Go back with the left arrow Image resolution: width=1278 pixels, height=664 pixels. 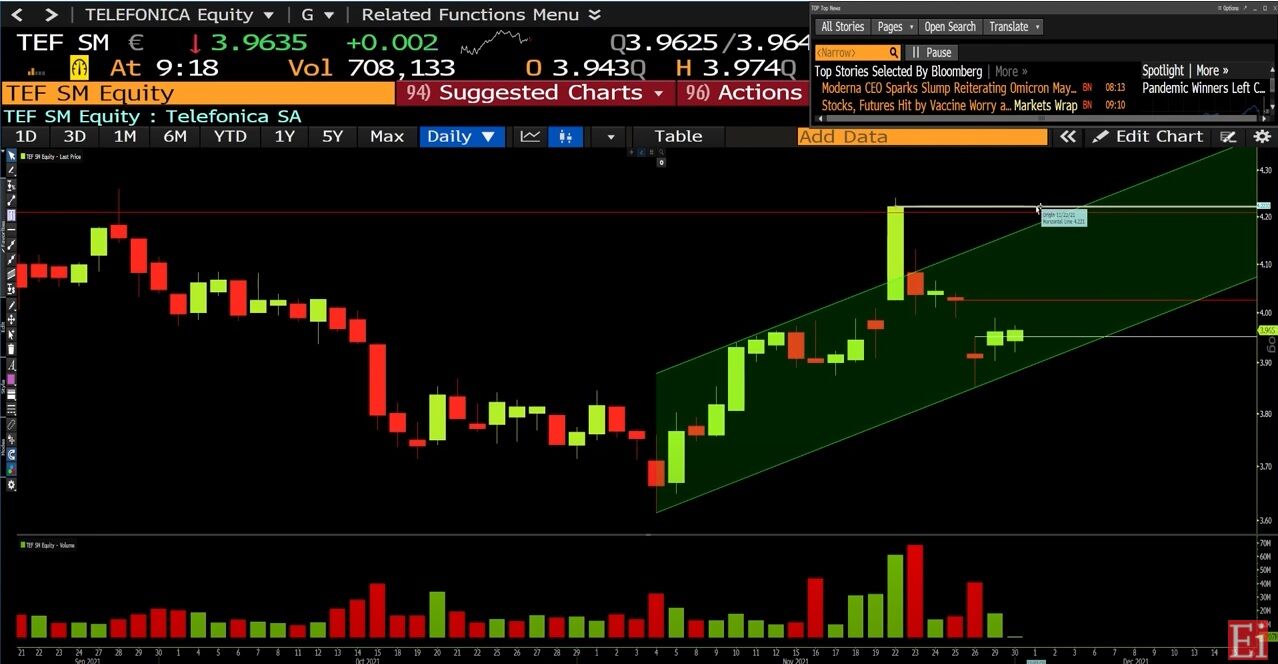point(17,15)
